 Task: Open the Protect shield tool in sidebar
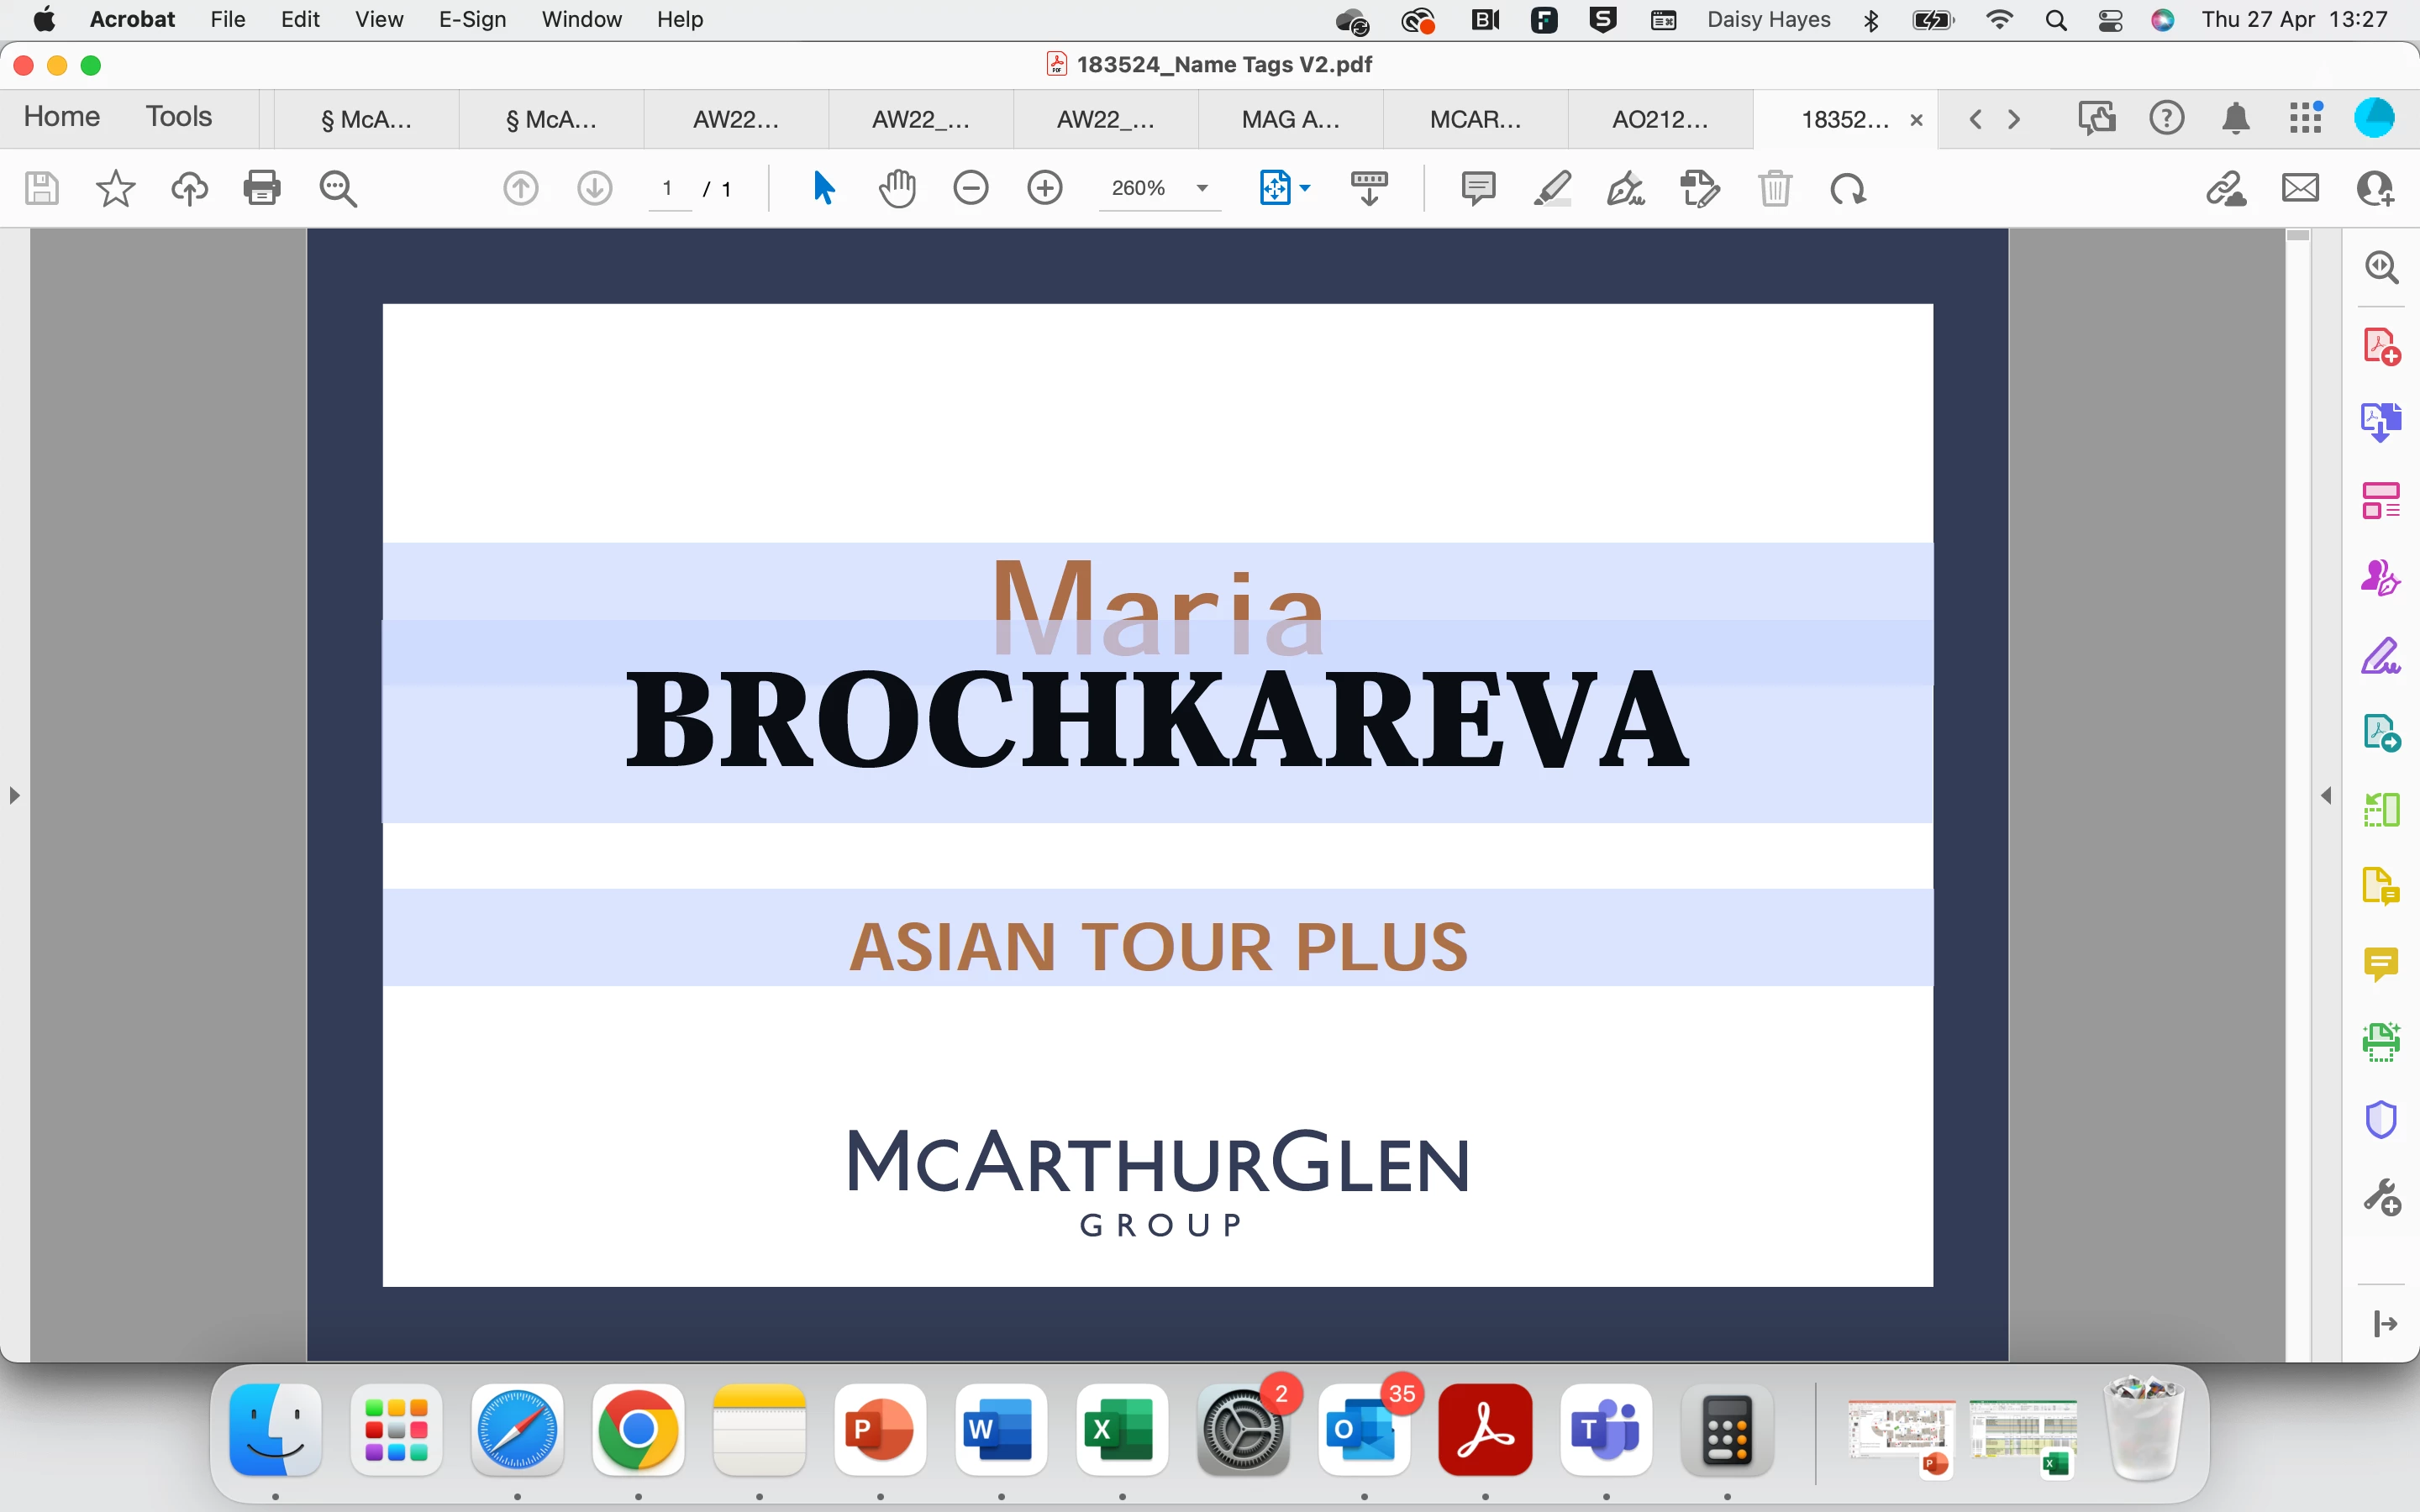pyautogui.click(x=2380, y=1119)
